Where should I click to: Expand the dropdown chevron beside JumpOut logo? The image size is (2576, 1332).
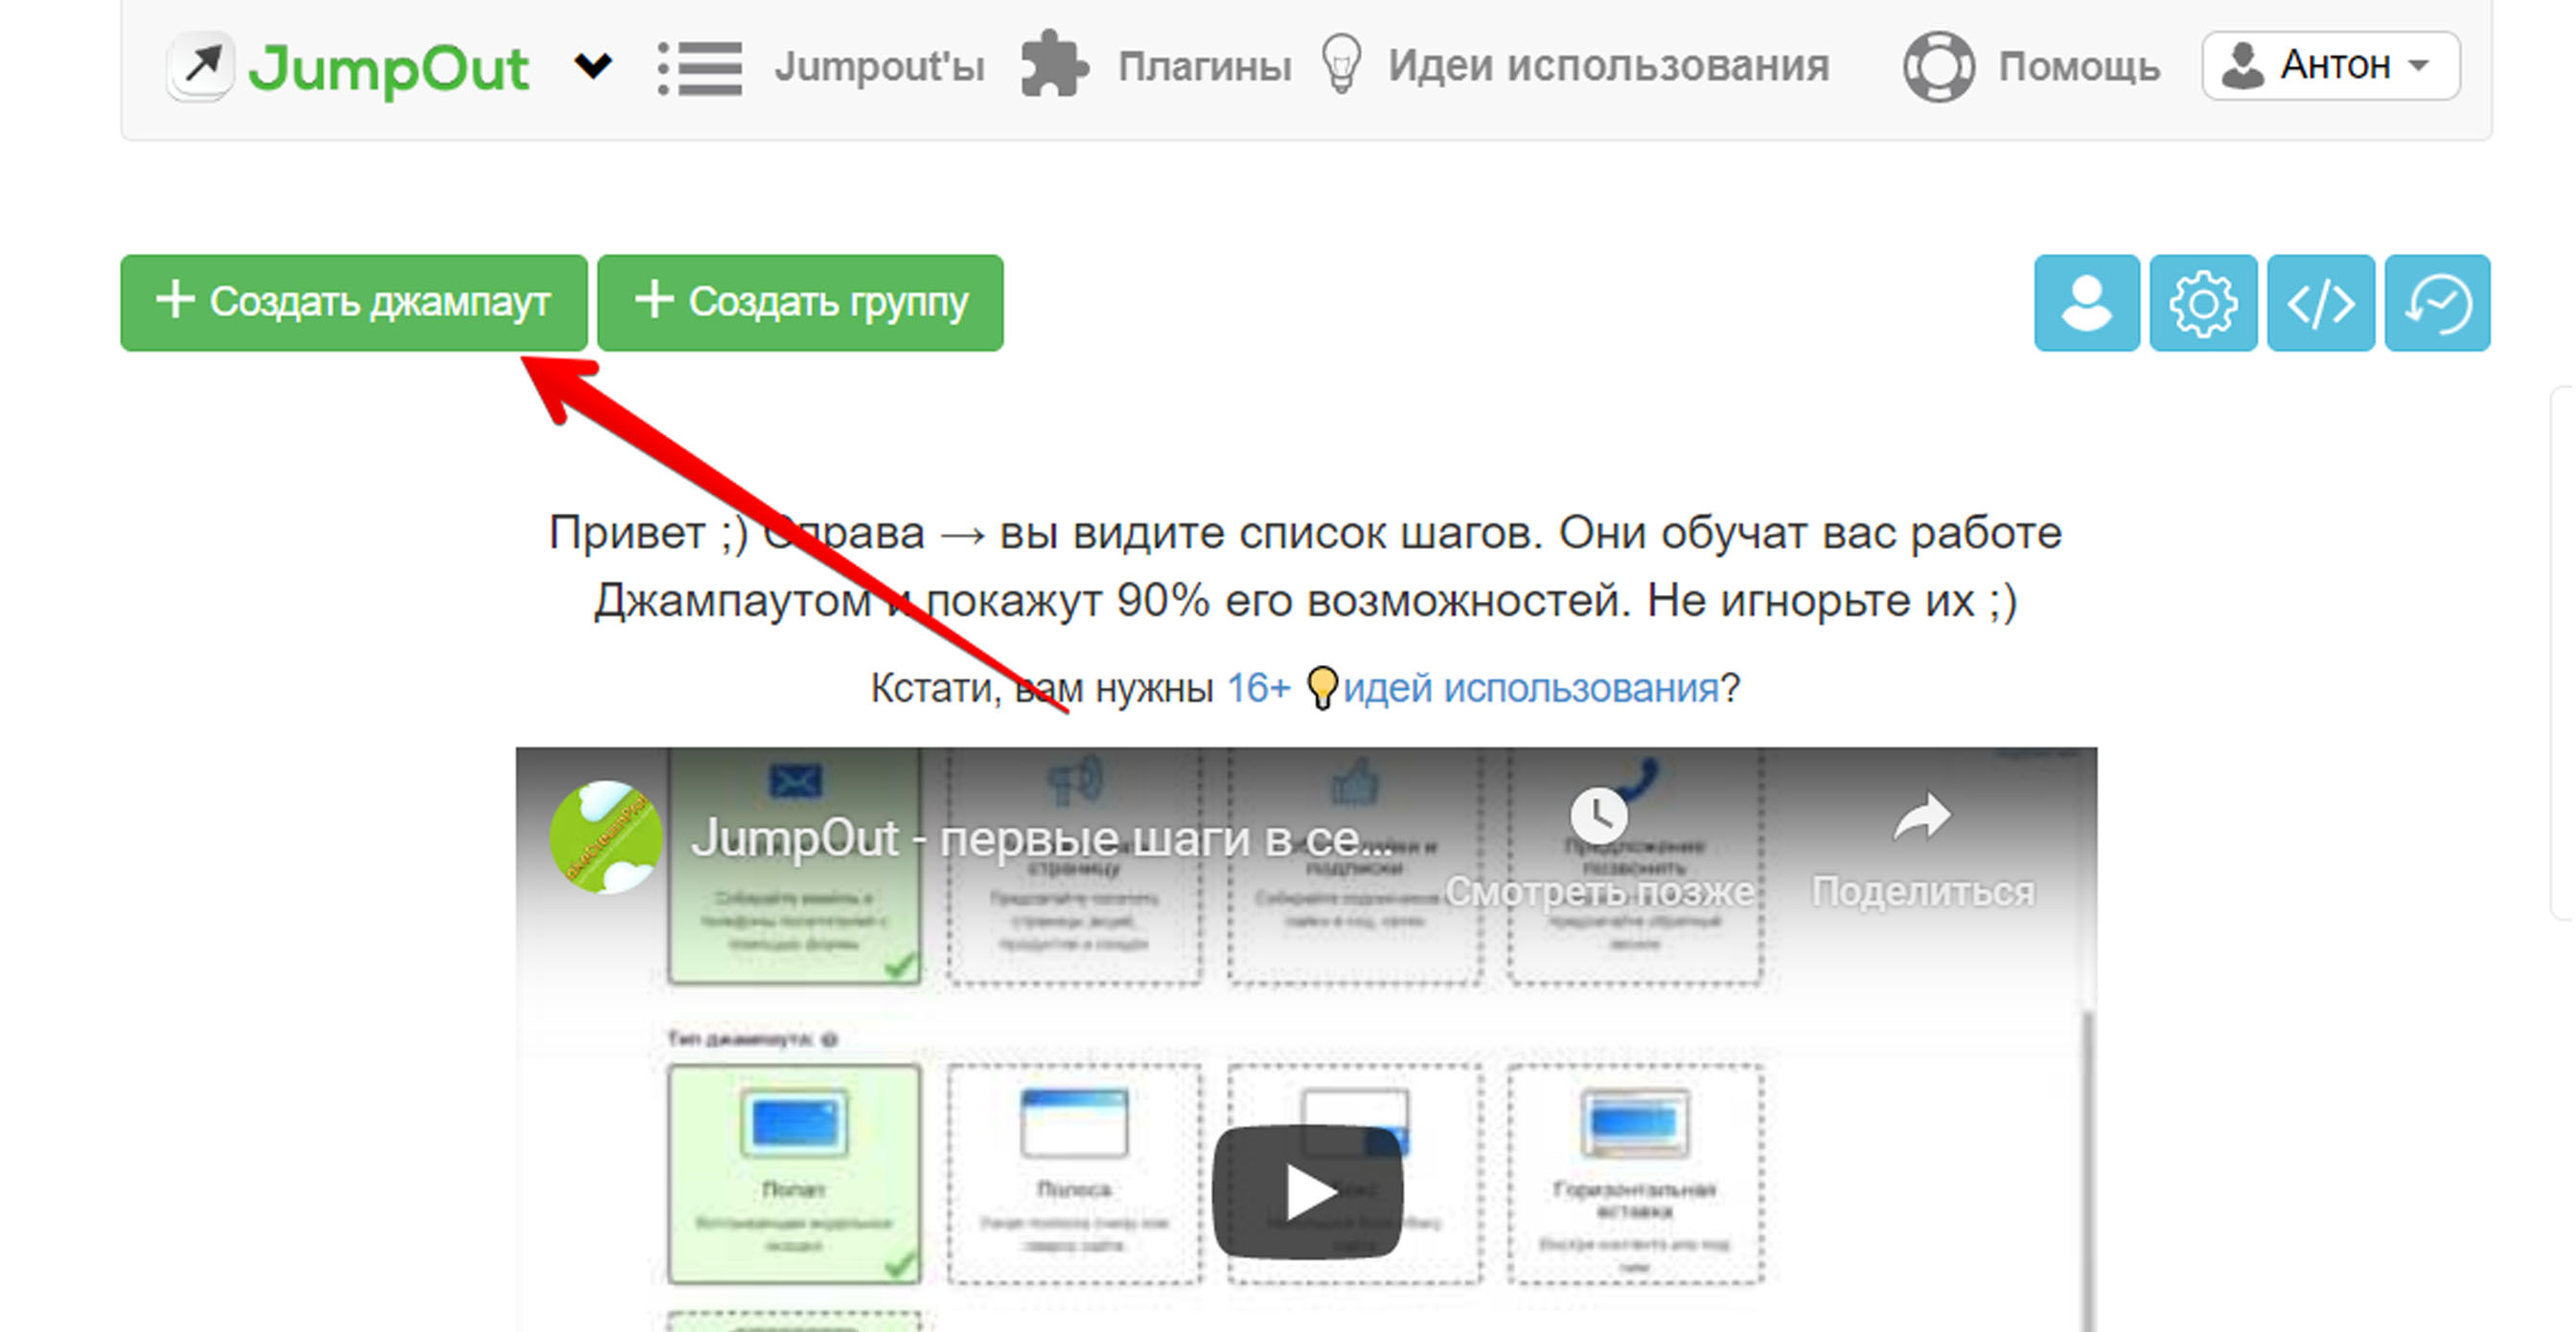592,66
